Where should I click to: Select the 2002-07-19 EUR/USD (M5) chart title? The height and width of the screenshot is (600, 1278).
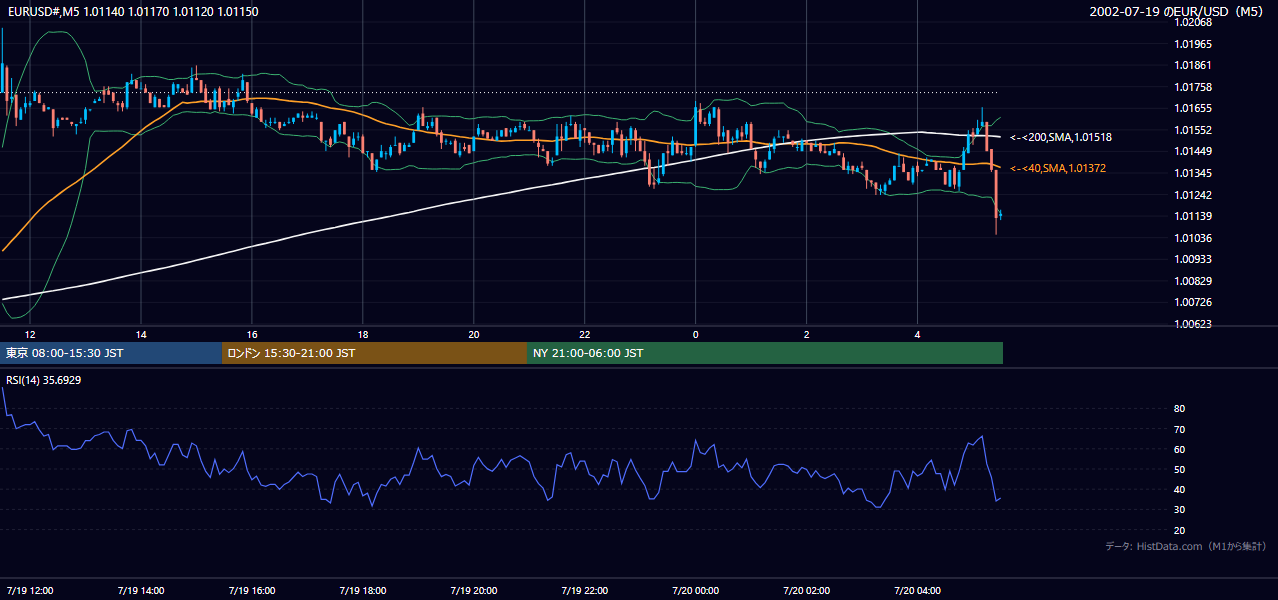(1177, 11)
